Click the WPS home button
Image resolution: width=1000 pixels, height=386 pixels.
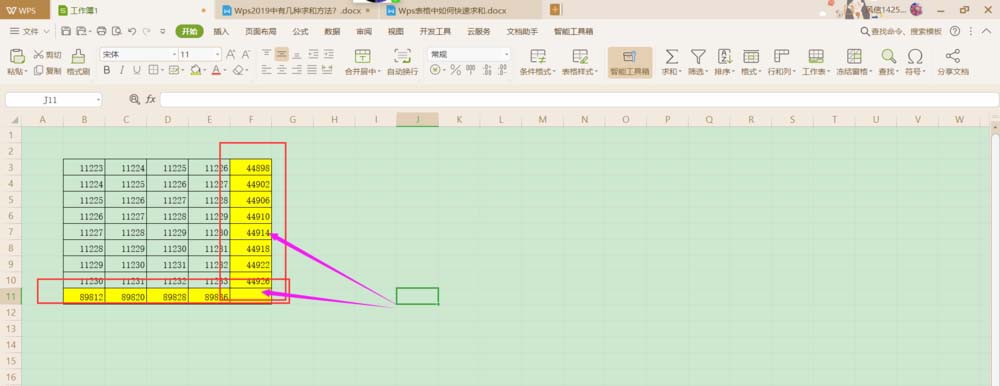[25, 10]
